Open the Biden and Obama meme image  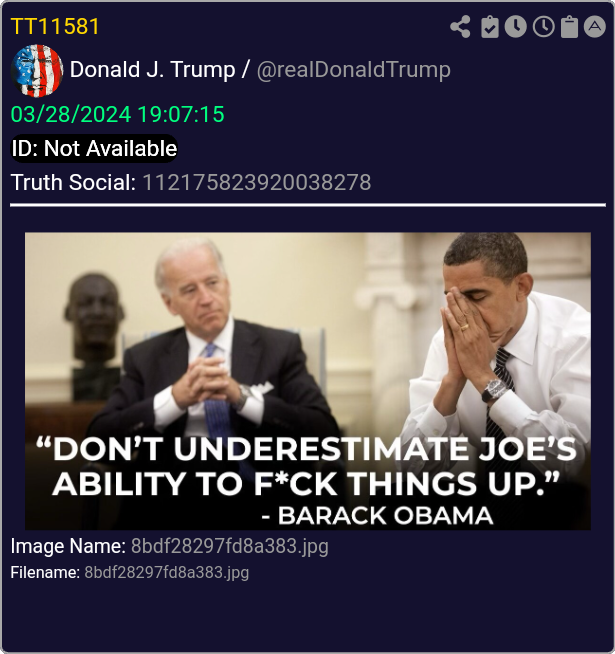pos(308,381)
